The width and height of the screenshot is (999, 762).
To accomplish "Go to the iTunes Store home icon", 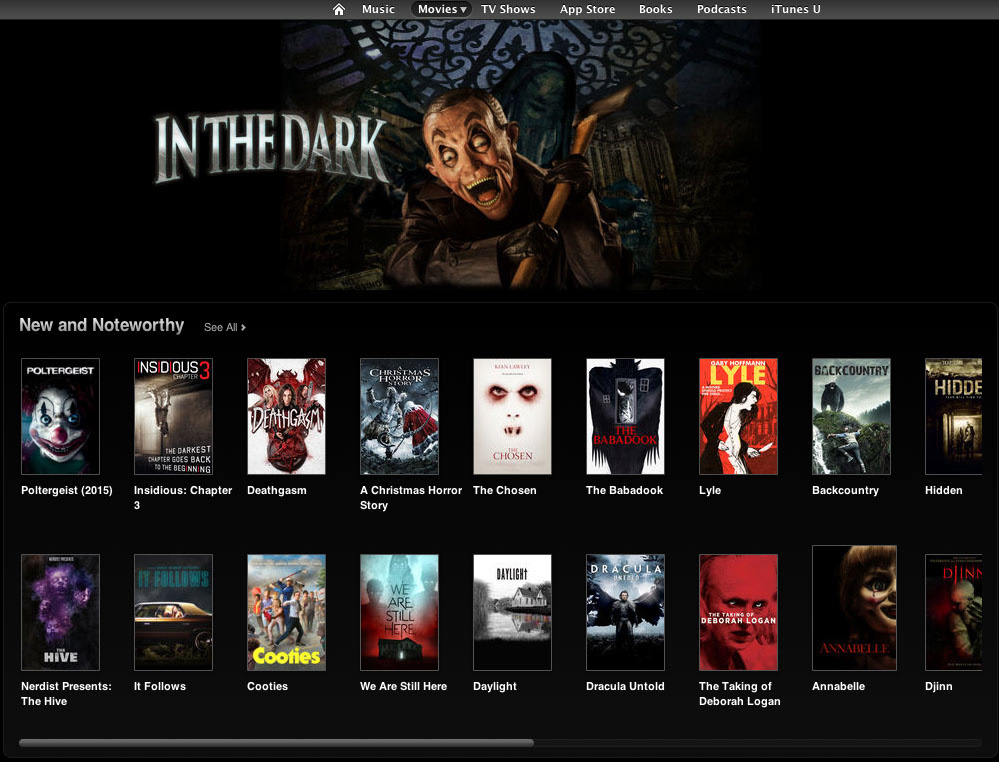I will click(x=339, y=10).
